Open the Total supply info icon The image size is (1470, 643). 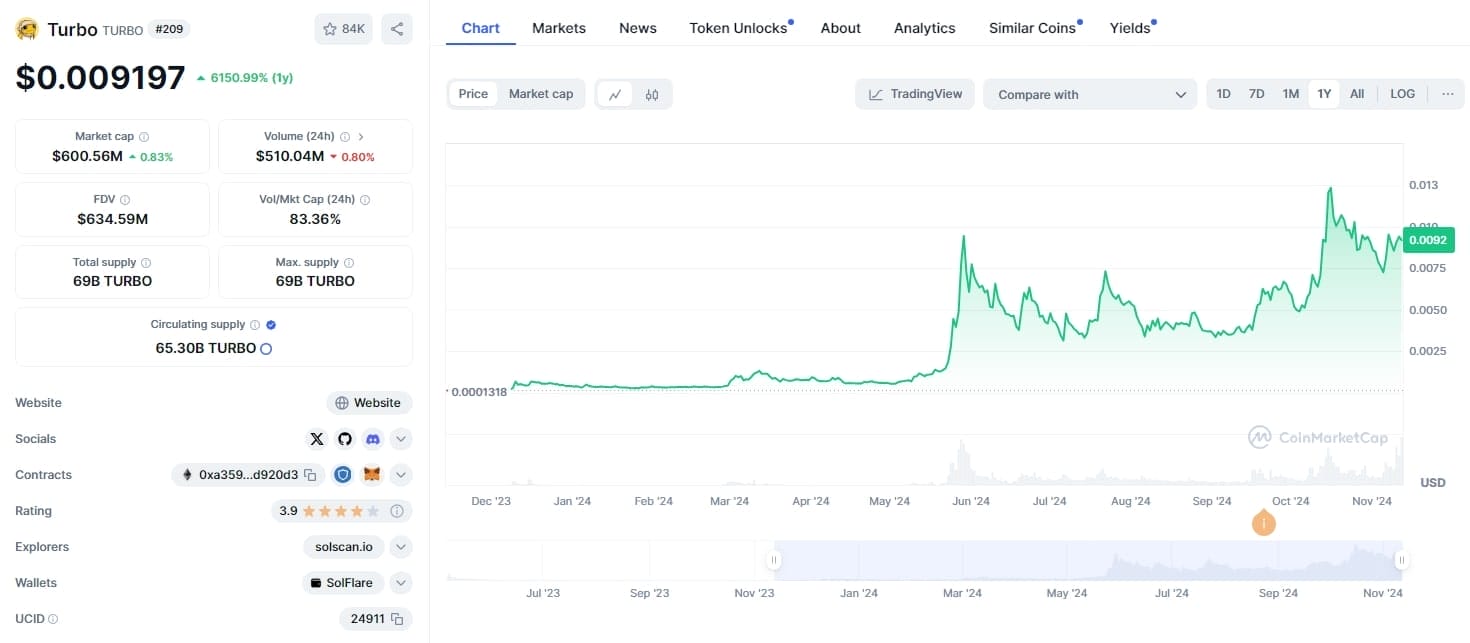146,263
